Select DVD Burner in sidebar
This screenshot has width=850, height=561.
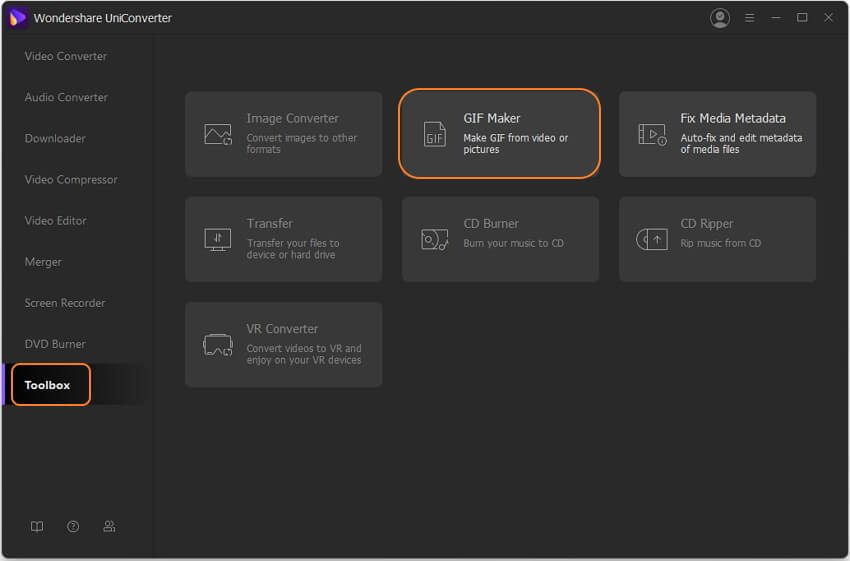(x=55, y=344)
